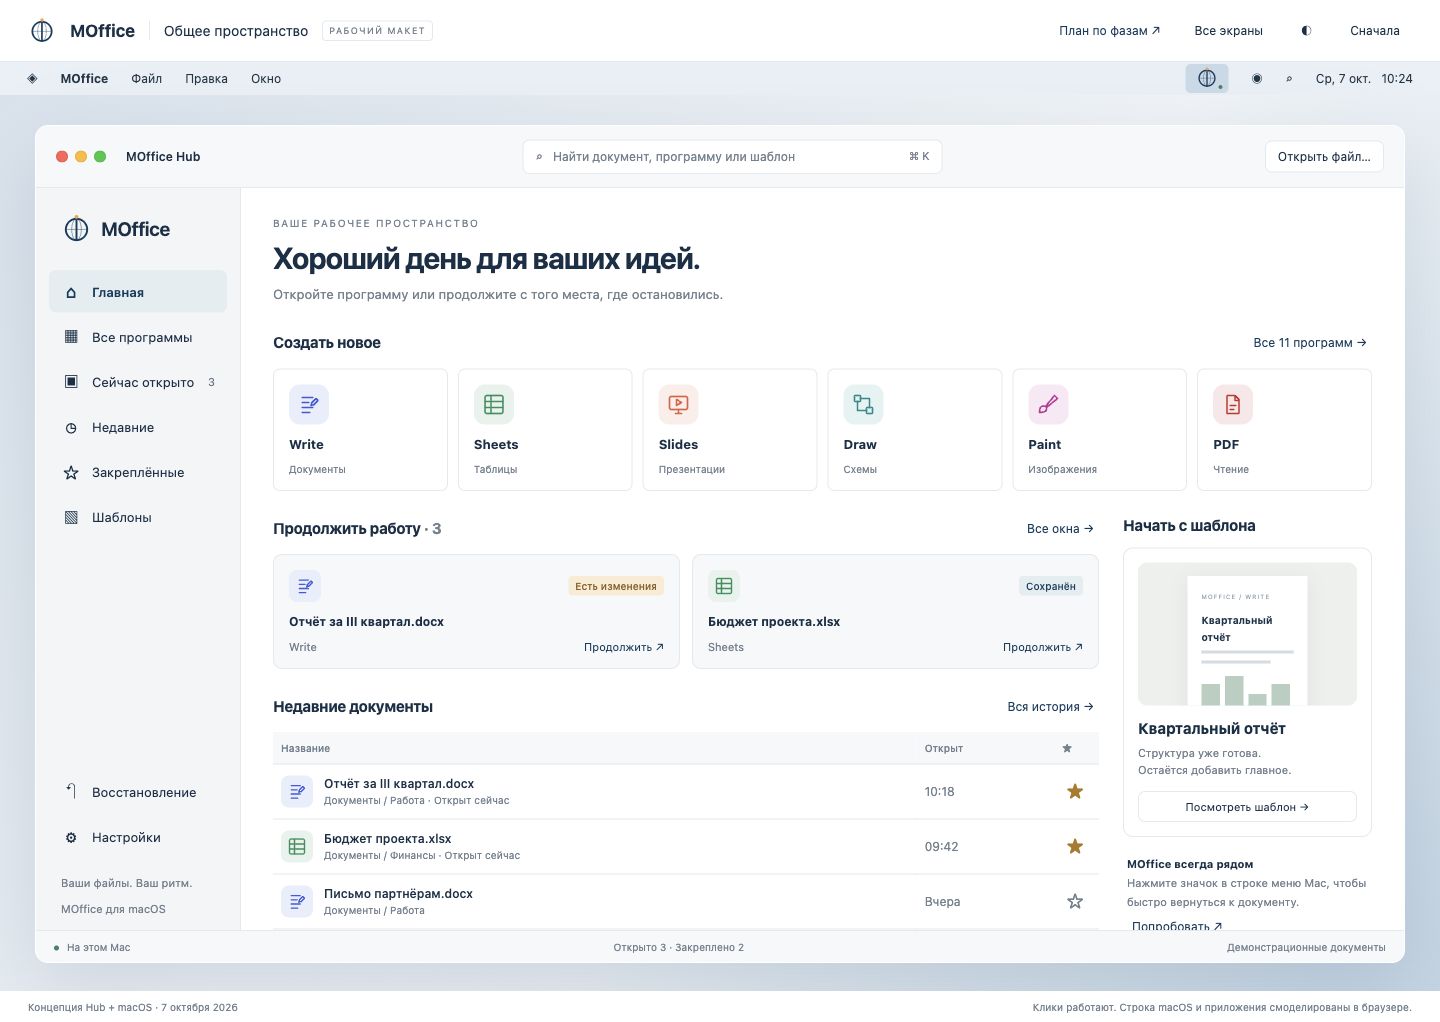
Task: Launch the Sheets spreadsheet app card
Action: [545, 430]
